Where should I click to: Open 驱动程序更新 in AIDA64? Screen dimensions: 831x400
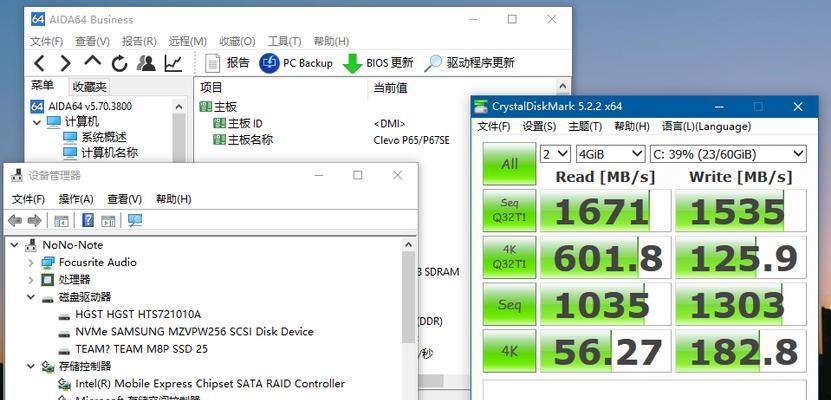(x=470, y=63)
